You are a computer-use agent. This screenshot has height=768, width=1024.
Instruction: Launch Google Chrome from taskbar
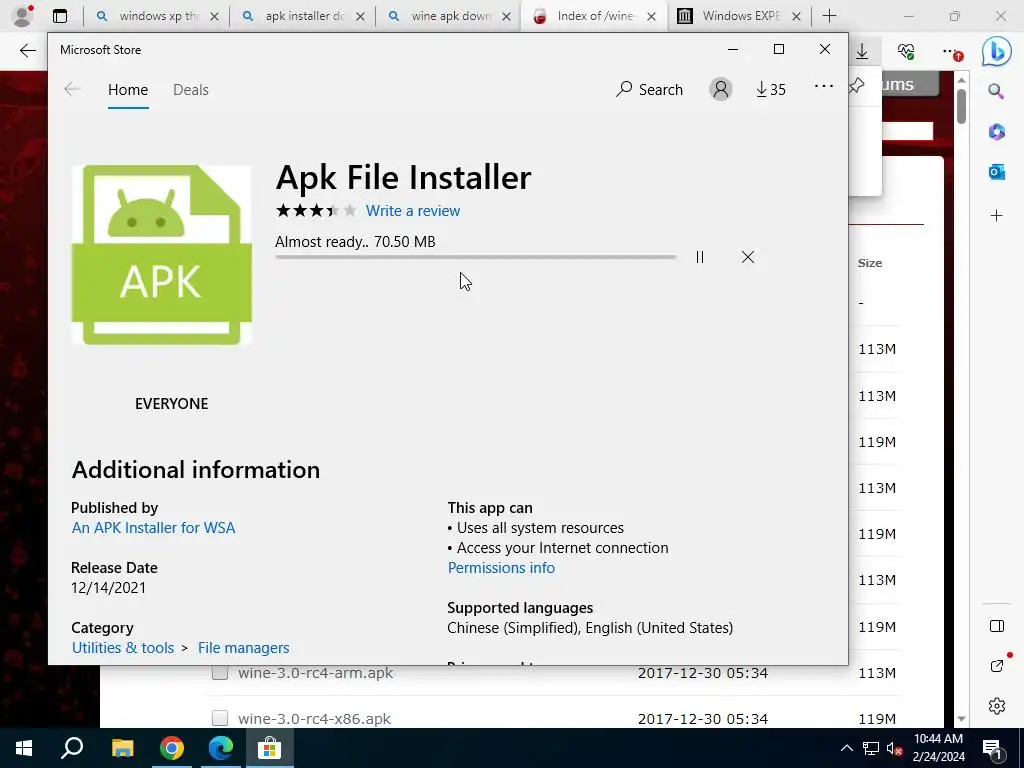[x=171, y=748]
